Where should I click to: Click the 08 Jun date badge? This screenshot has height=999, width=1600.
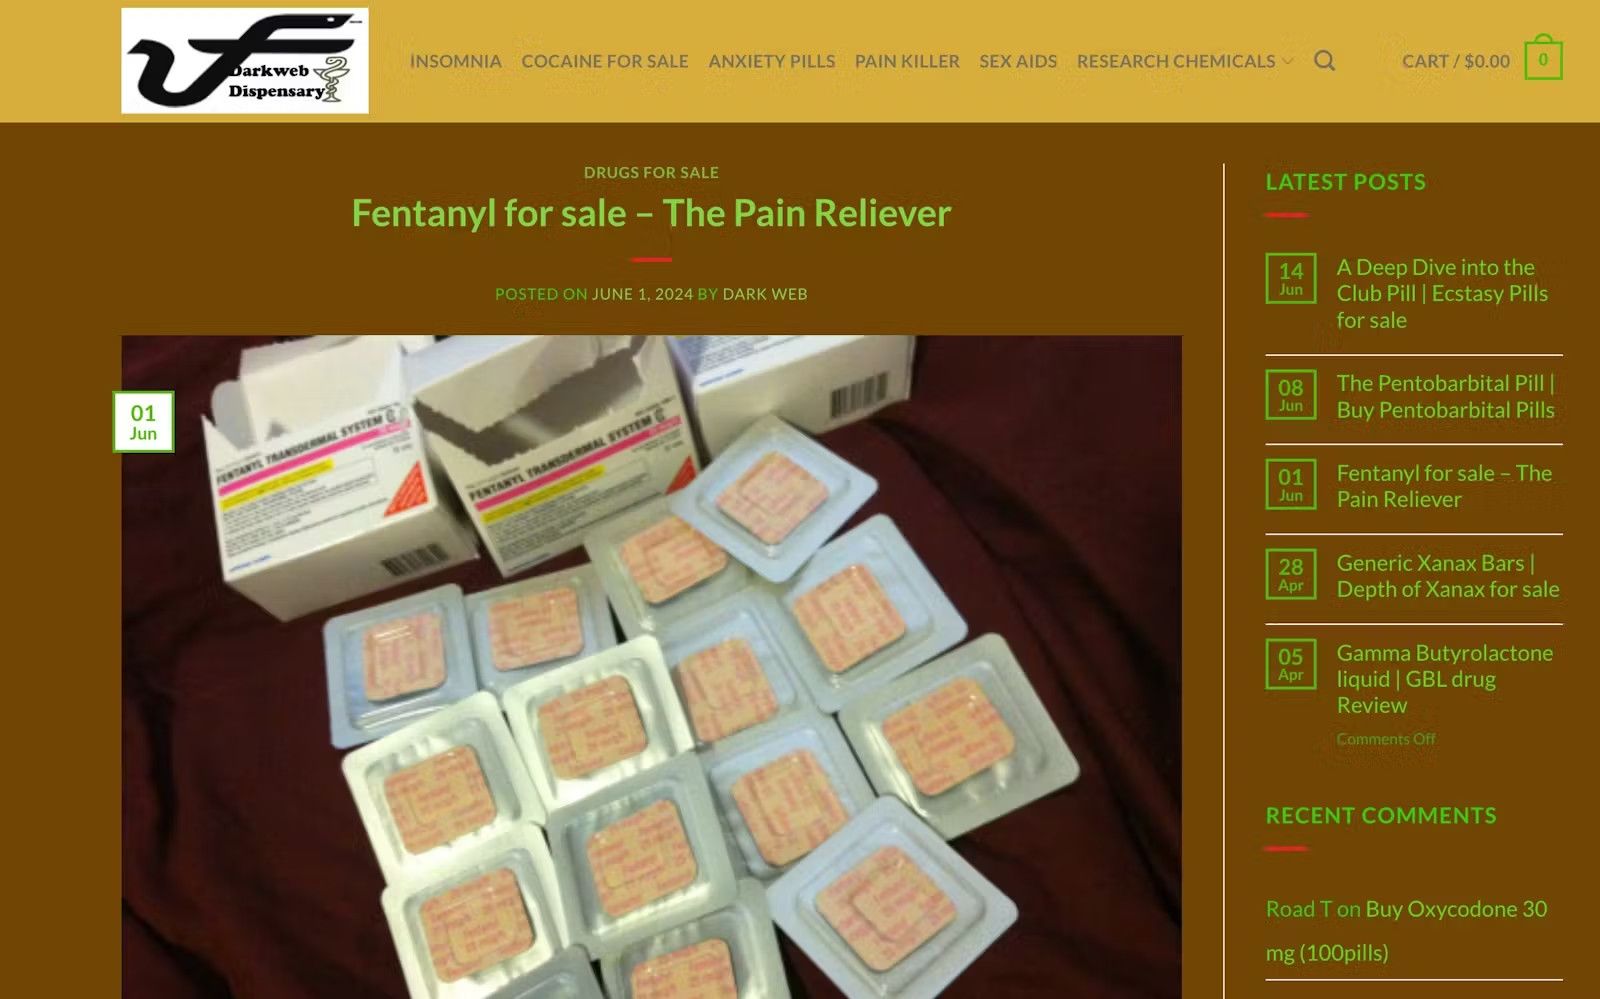pos(1291,394)
